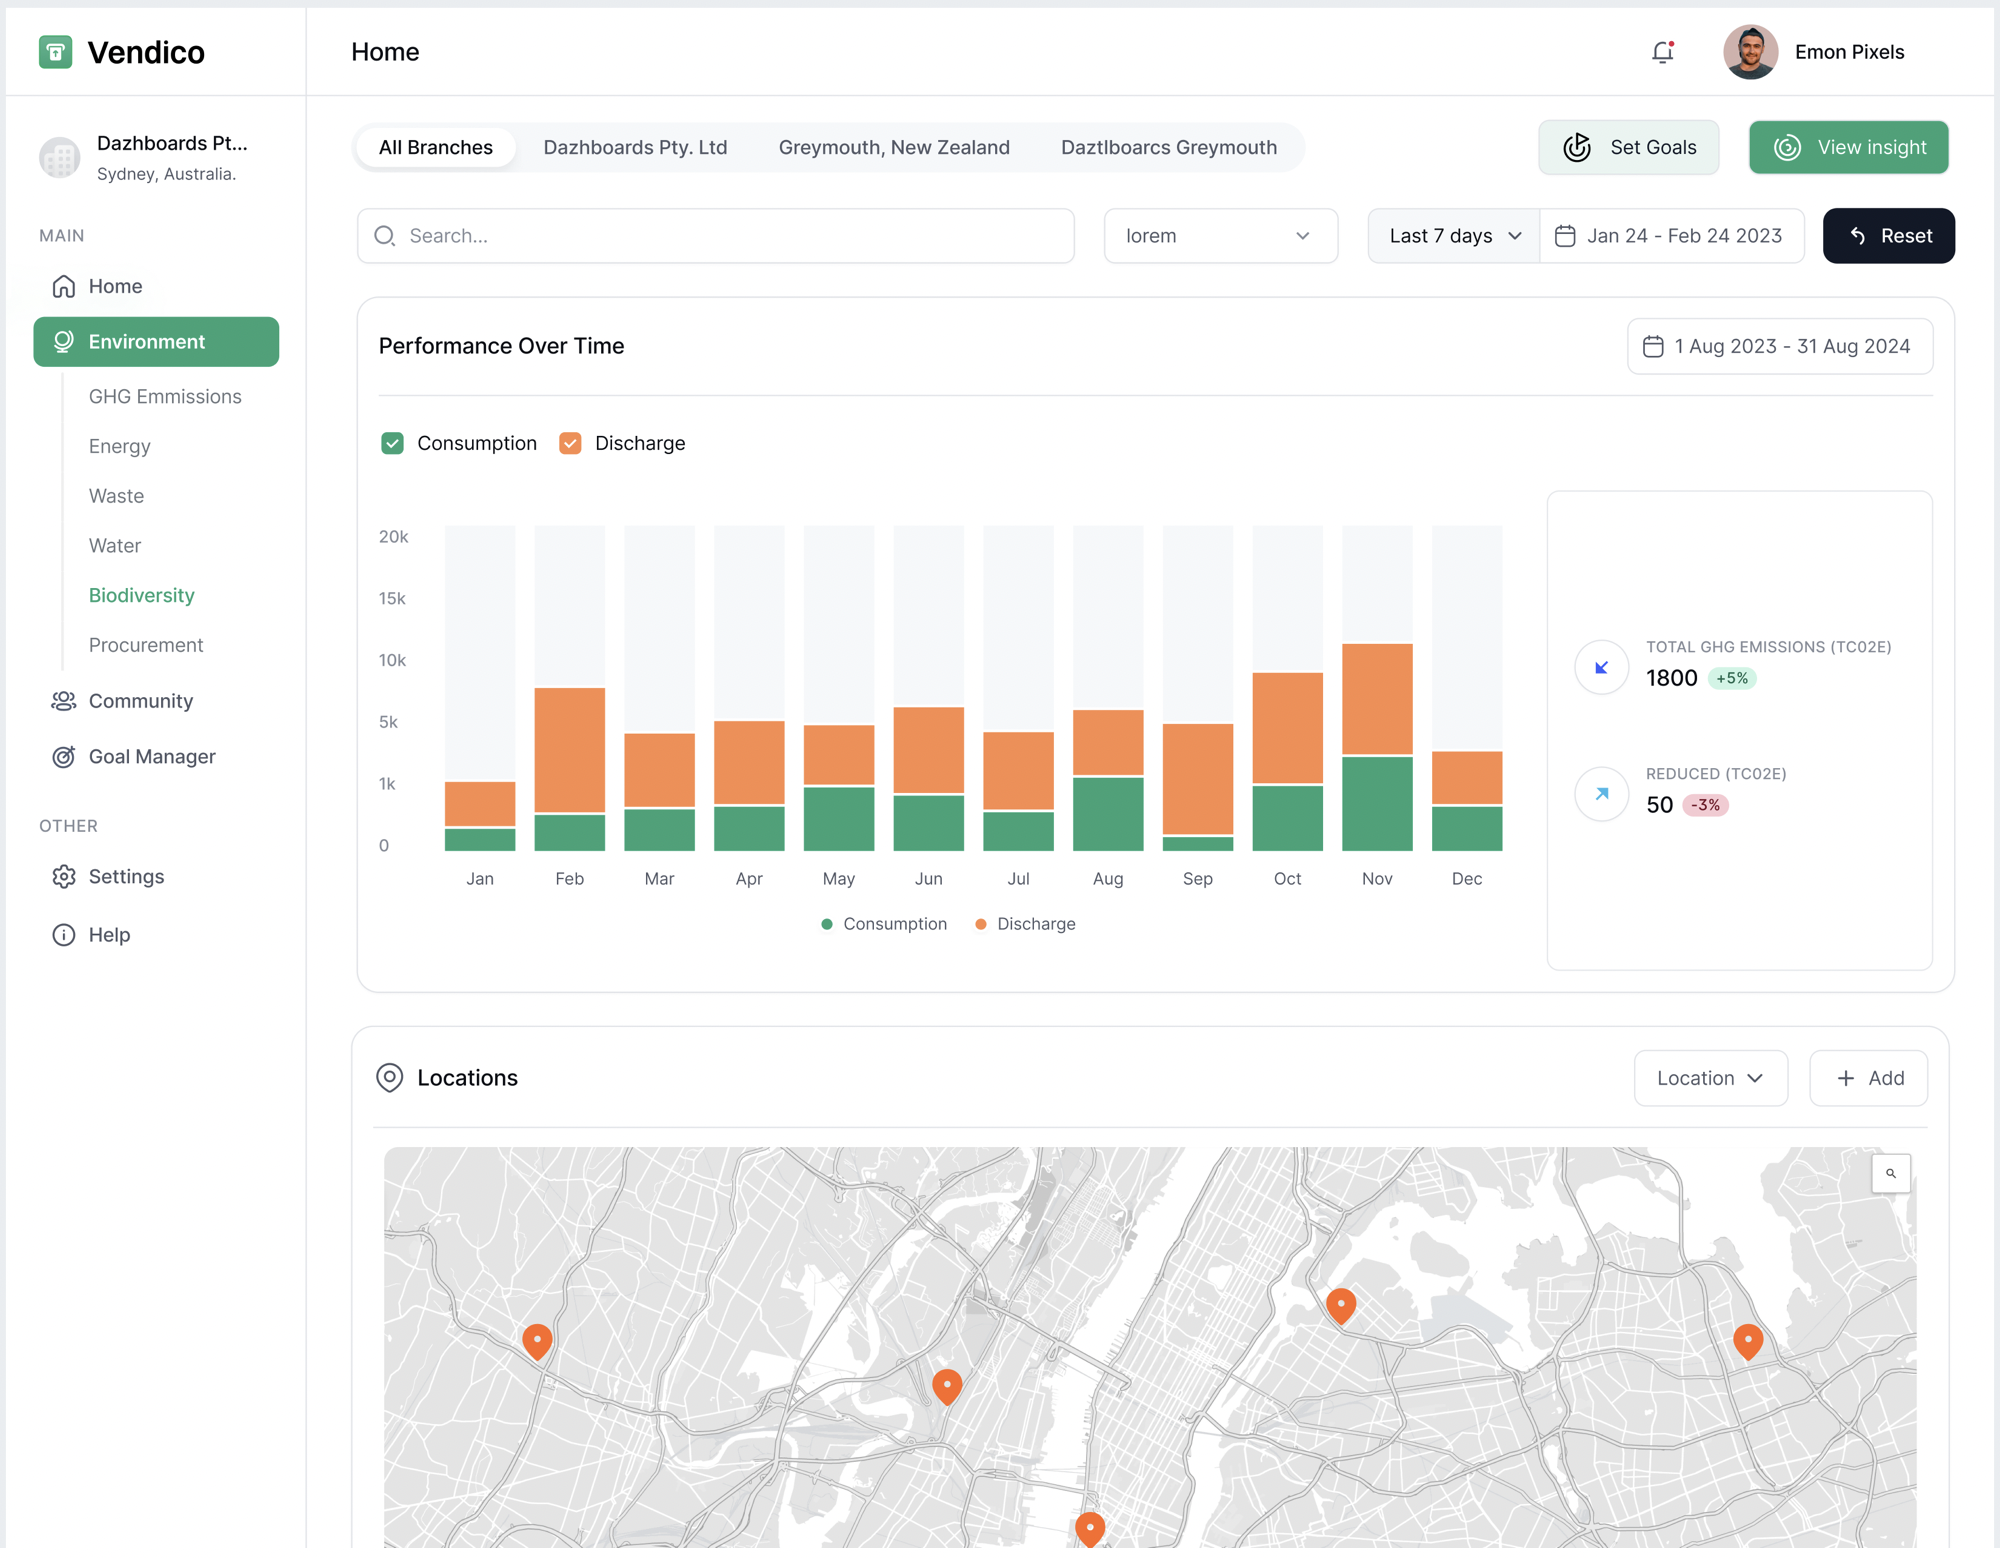Open the lorem dropdown
Viewport: 2000px width, 1558px height.
click(1220, 236)
